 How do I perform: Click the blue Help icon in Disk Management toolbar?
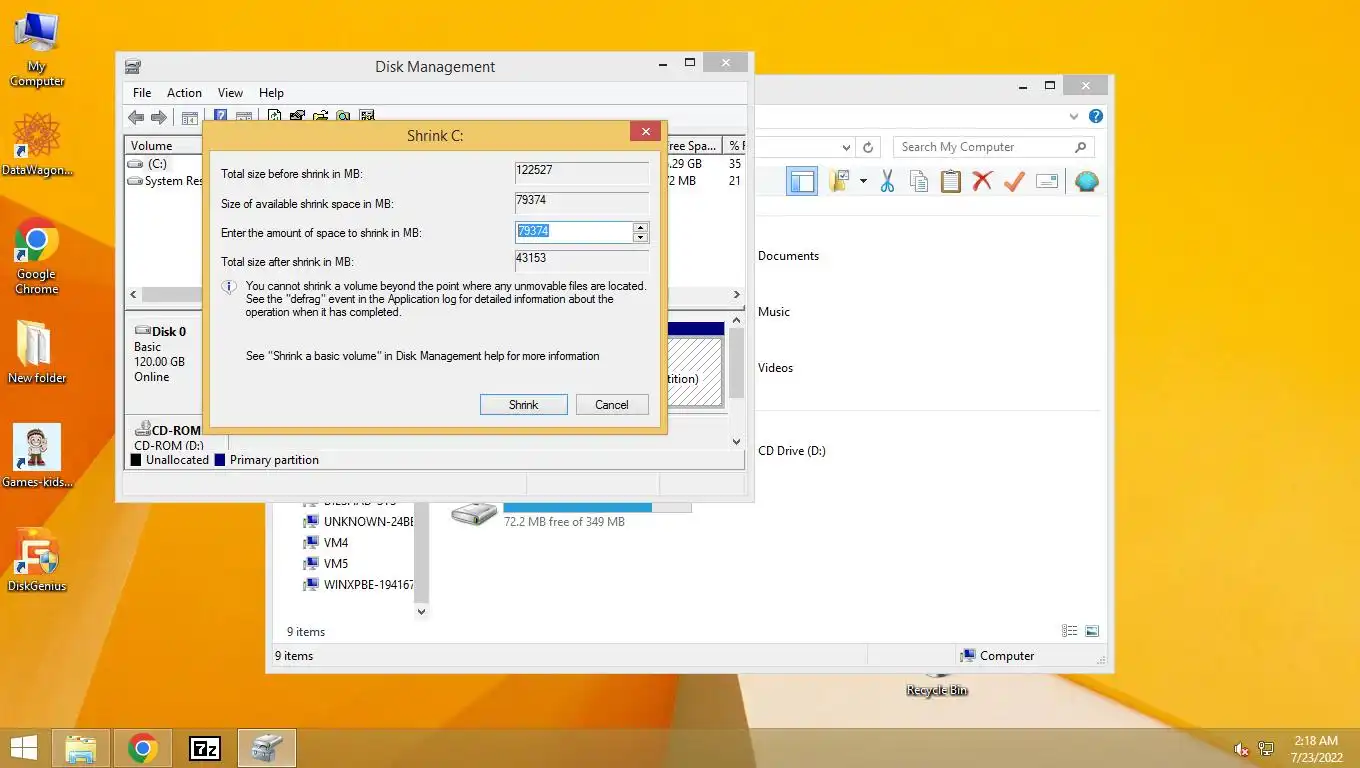coord(220,117)
